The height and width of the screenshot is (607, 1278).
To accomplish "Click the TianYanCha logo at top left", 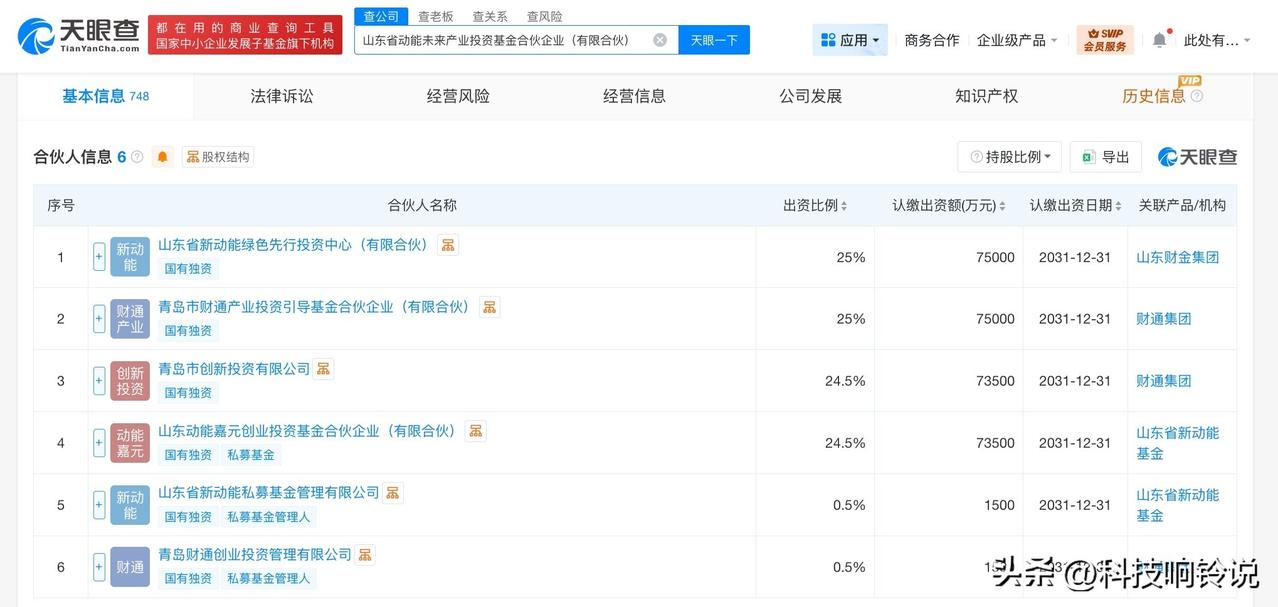I will pyautogui.click(x=79, y=36).
